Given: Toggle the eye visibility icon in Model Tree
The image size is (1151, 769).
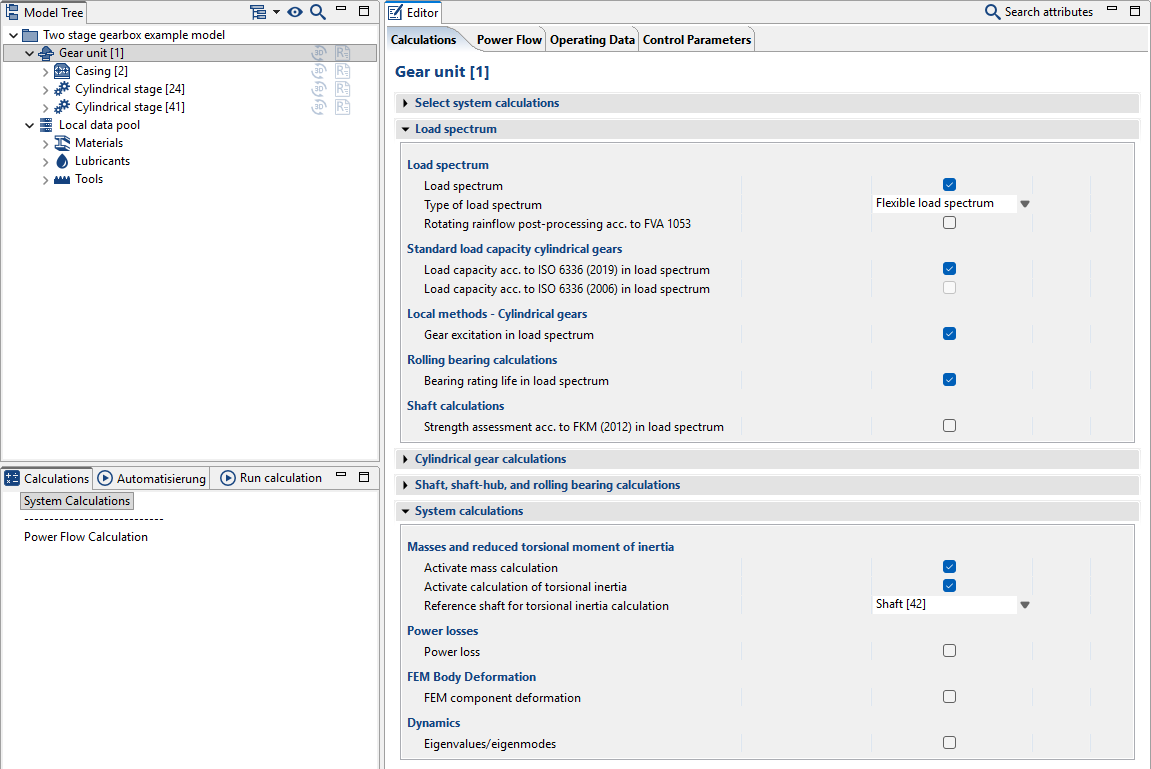Looking at the screenshot, I should coord(295,12).
